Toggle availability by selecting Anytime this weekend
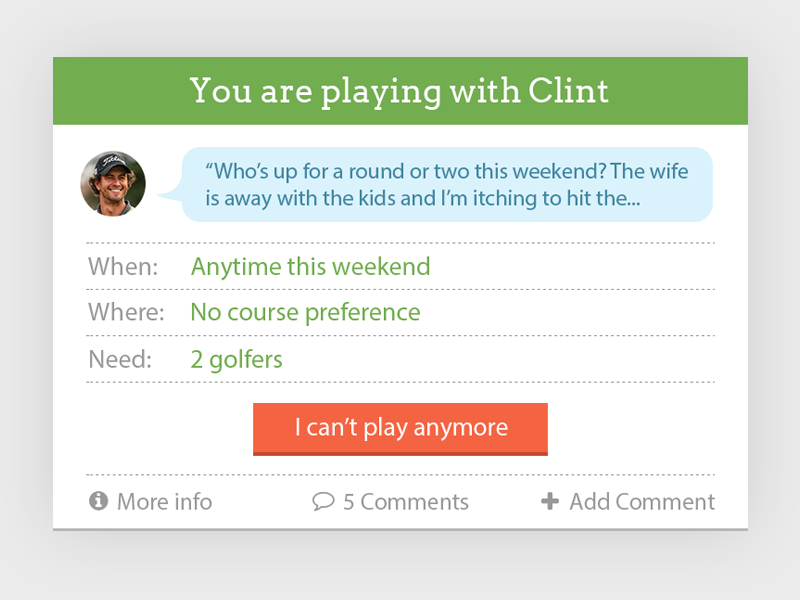Image resolution: width=800 pixels, height=600 pixels. [x=311, y=267]
